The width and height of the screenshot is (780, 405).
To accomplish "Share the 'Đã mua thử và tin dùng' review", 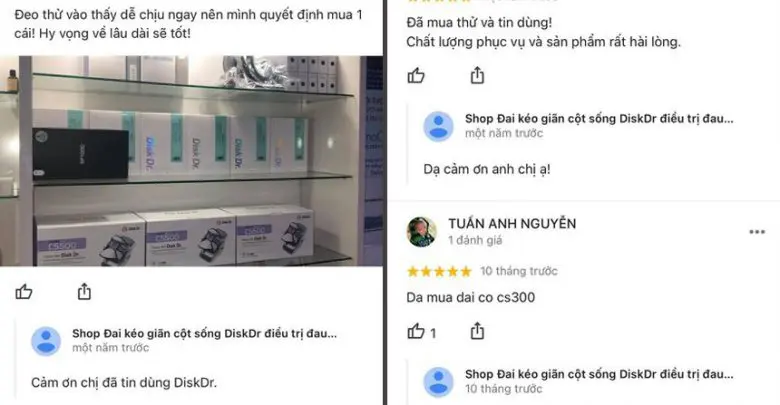I will tap(477, 75).
